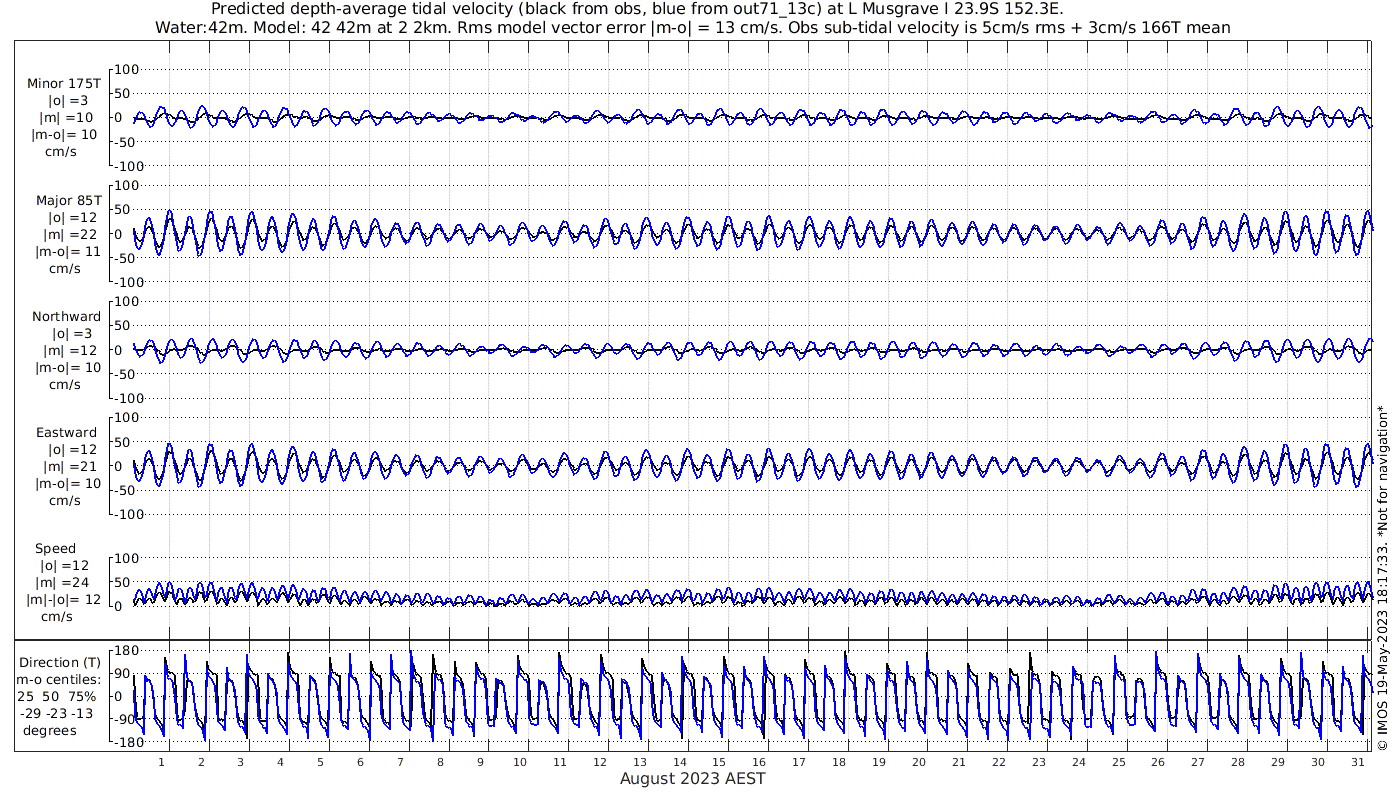1400x800 pixels.
Task: Click the 'Speed' panel label
Action: coord(55,549)
